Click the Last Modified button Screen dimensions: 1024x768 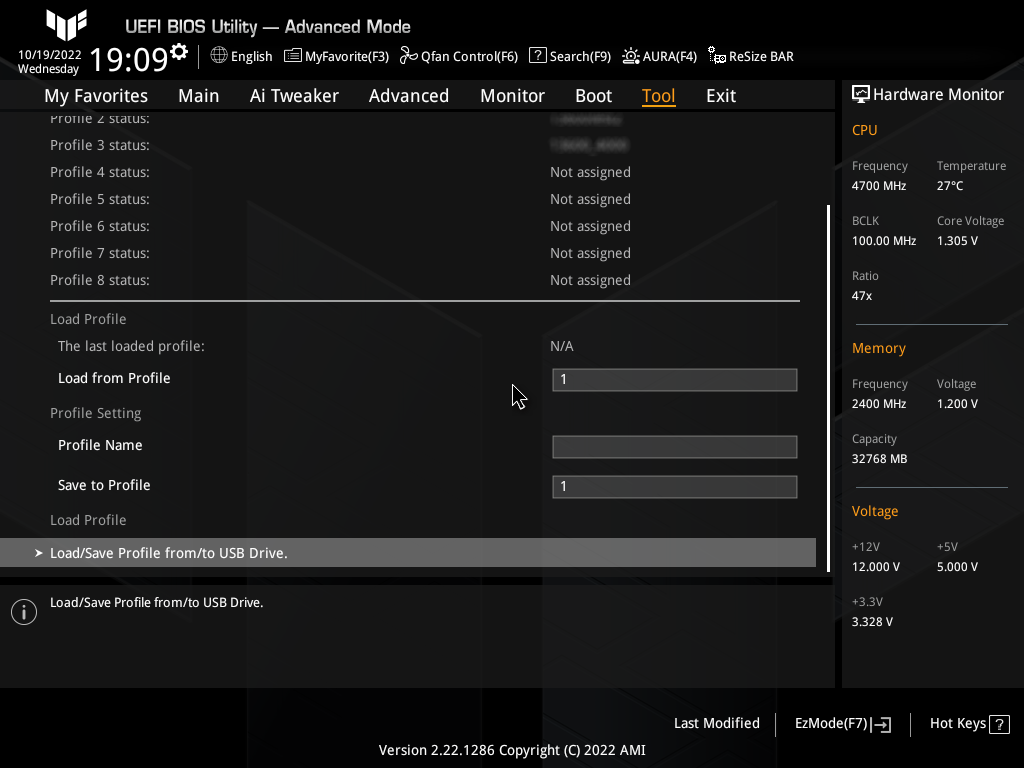[717, 723]
